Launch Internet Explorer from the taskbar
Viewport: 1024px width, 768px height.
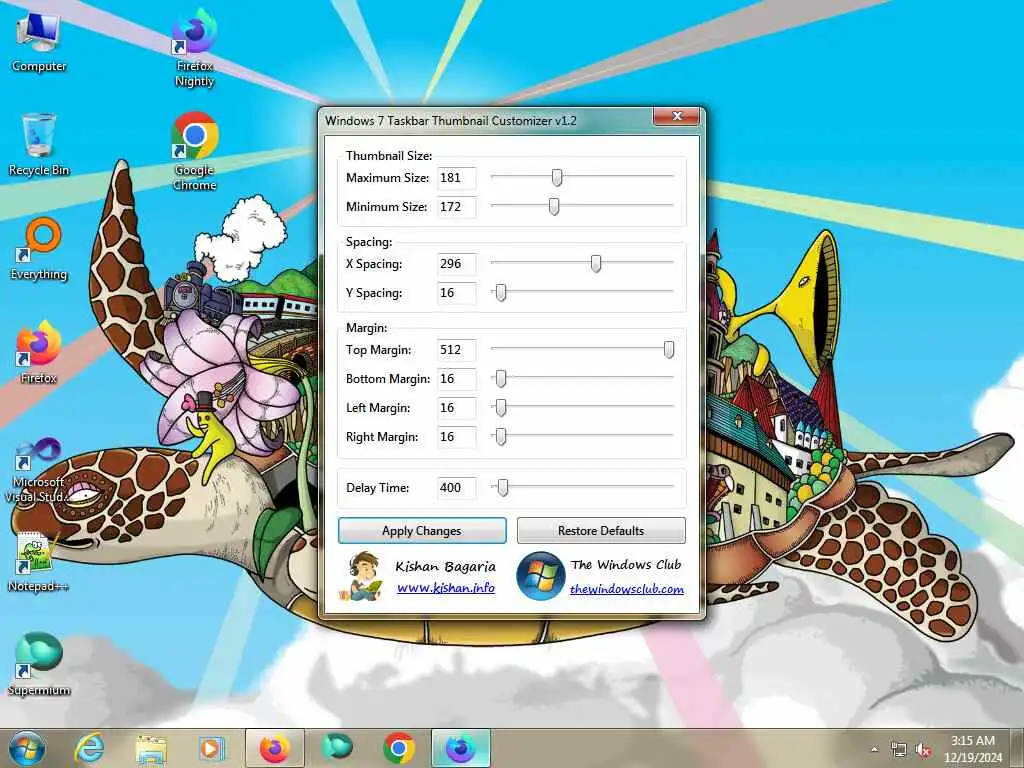(89, 748)
